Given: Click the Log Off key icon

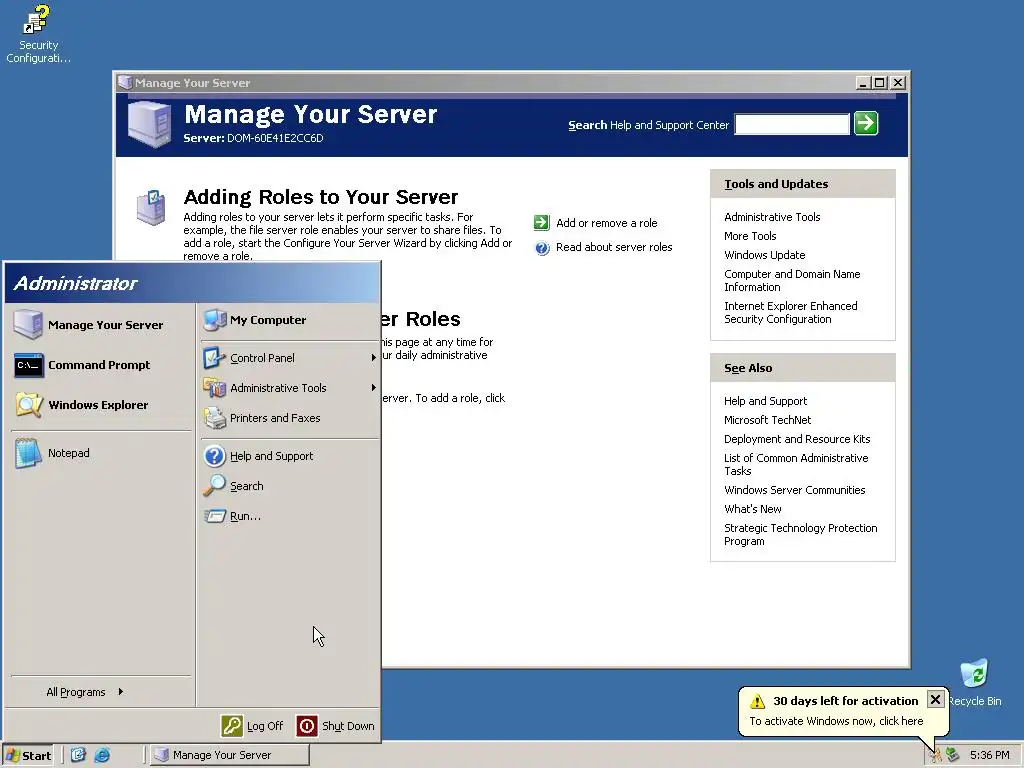Looking at the screenshot, I should click(x=232, y=726).
